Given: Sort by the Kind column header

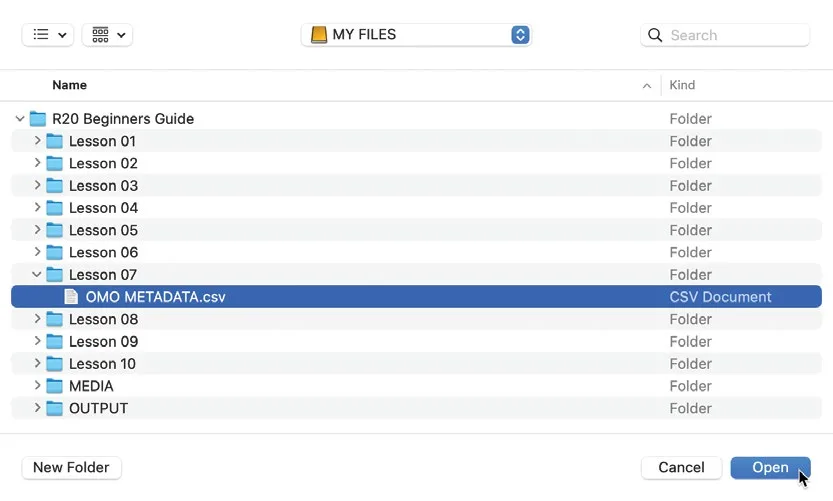Looking at the screenshot, I should point(682,85).
